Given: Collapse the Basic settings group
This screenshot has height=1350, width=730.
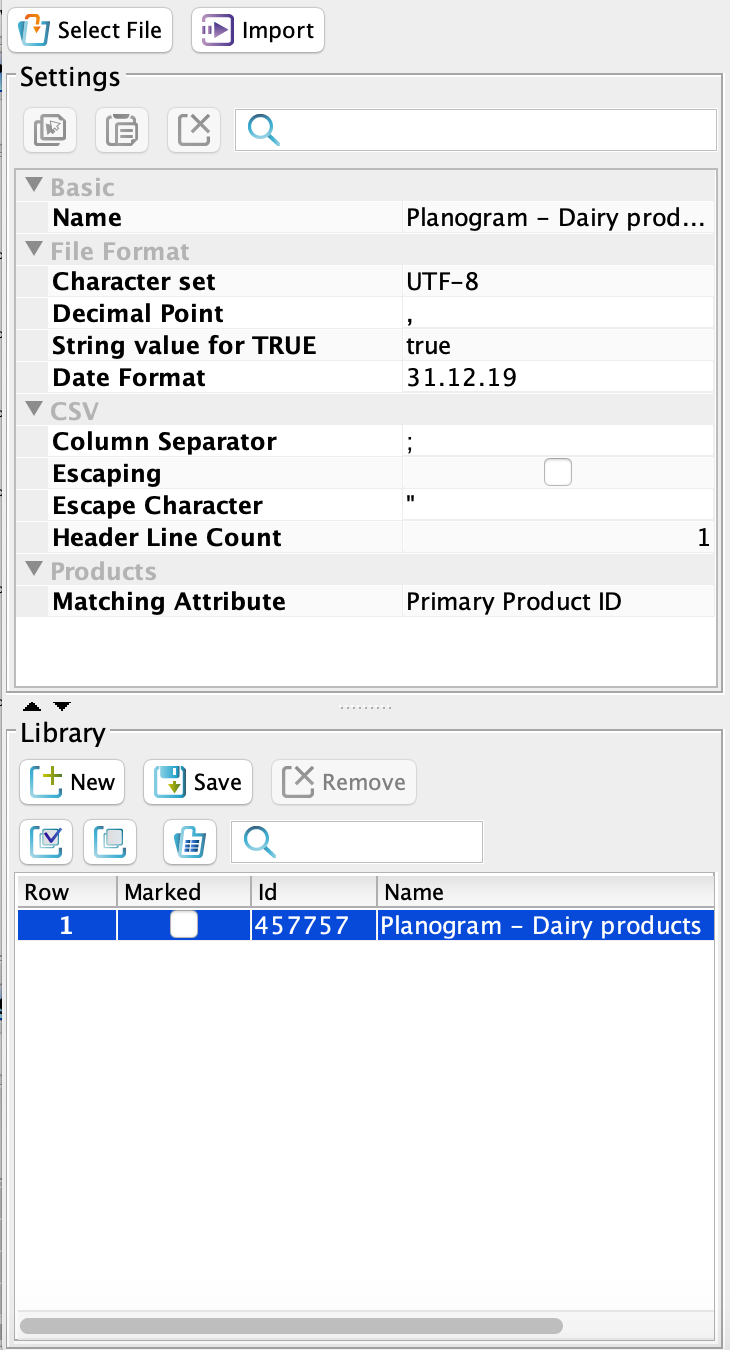Looking at the screenshot, I should (35, 186).
